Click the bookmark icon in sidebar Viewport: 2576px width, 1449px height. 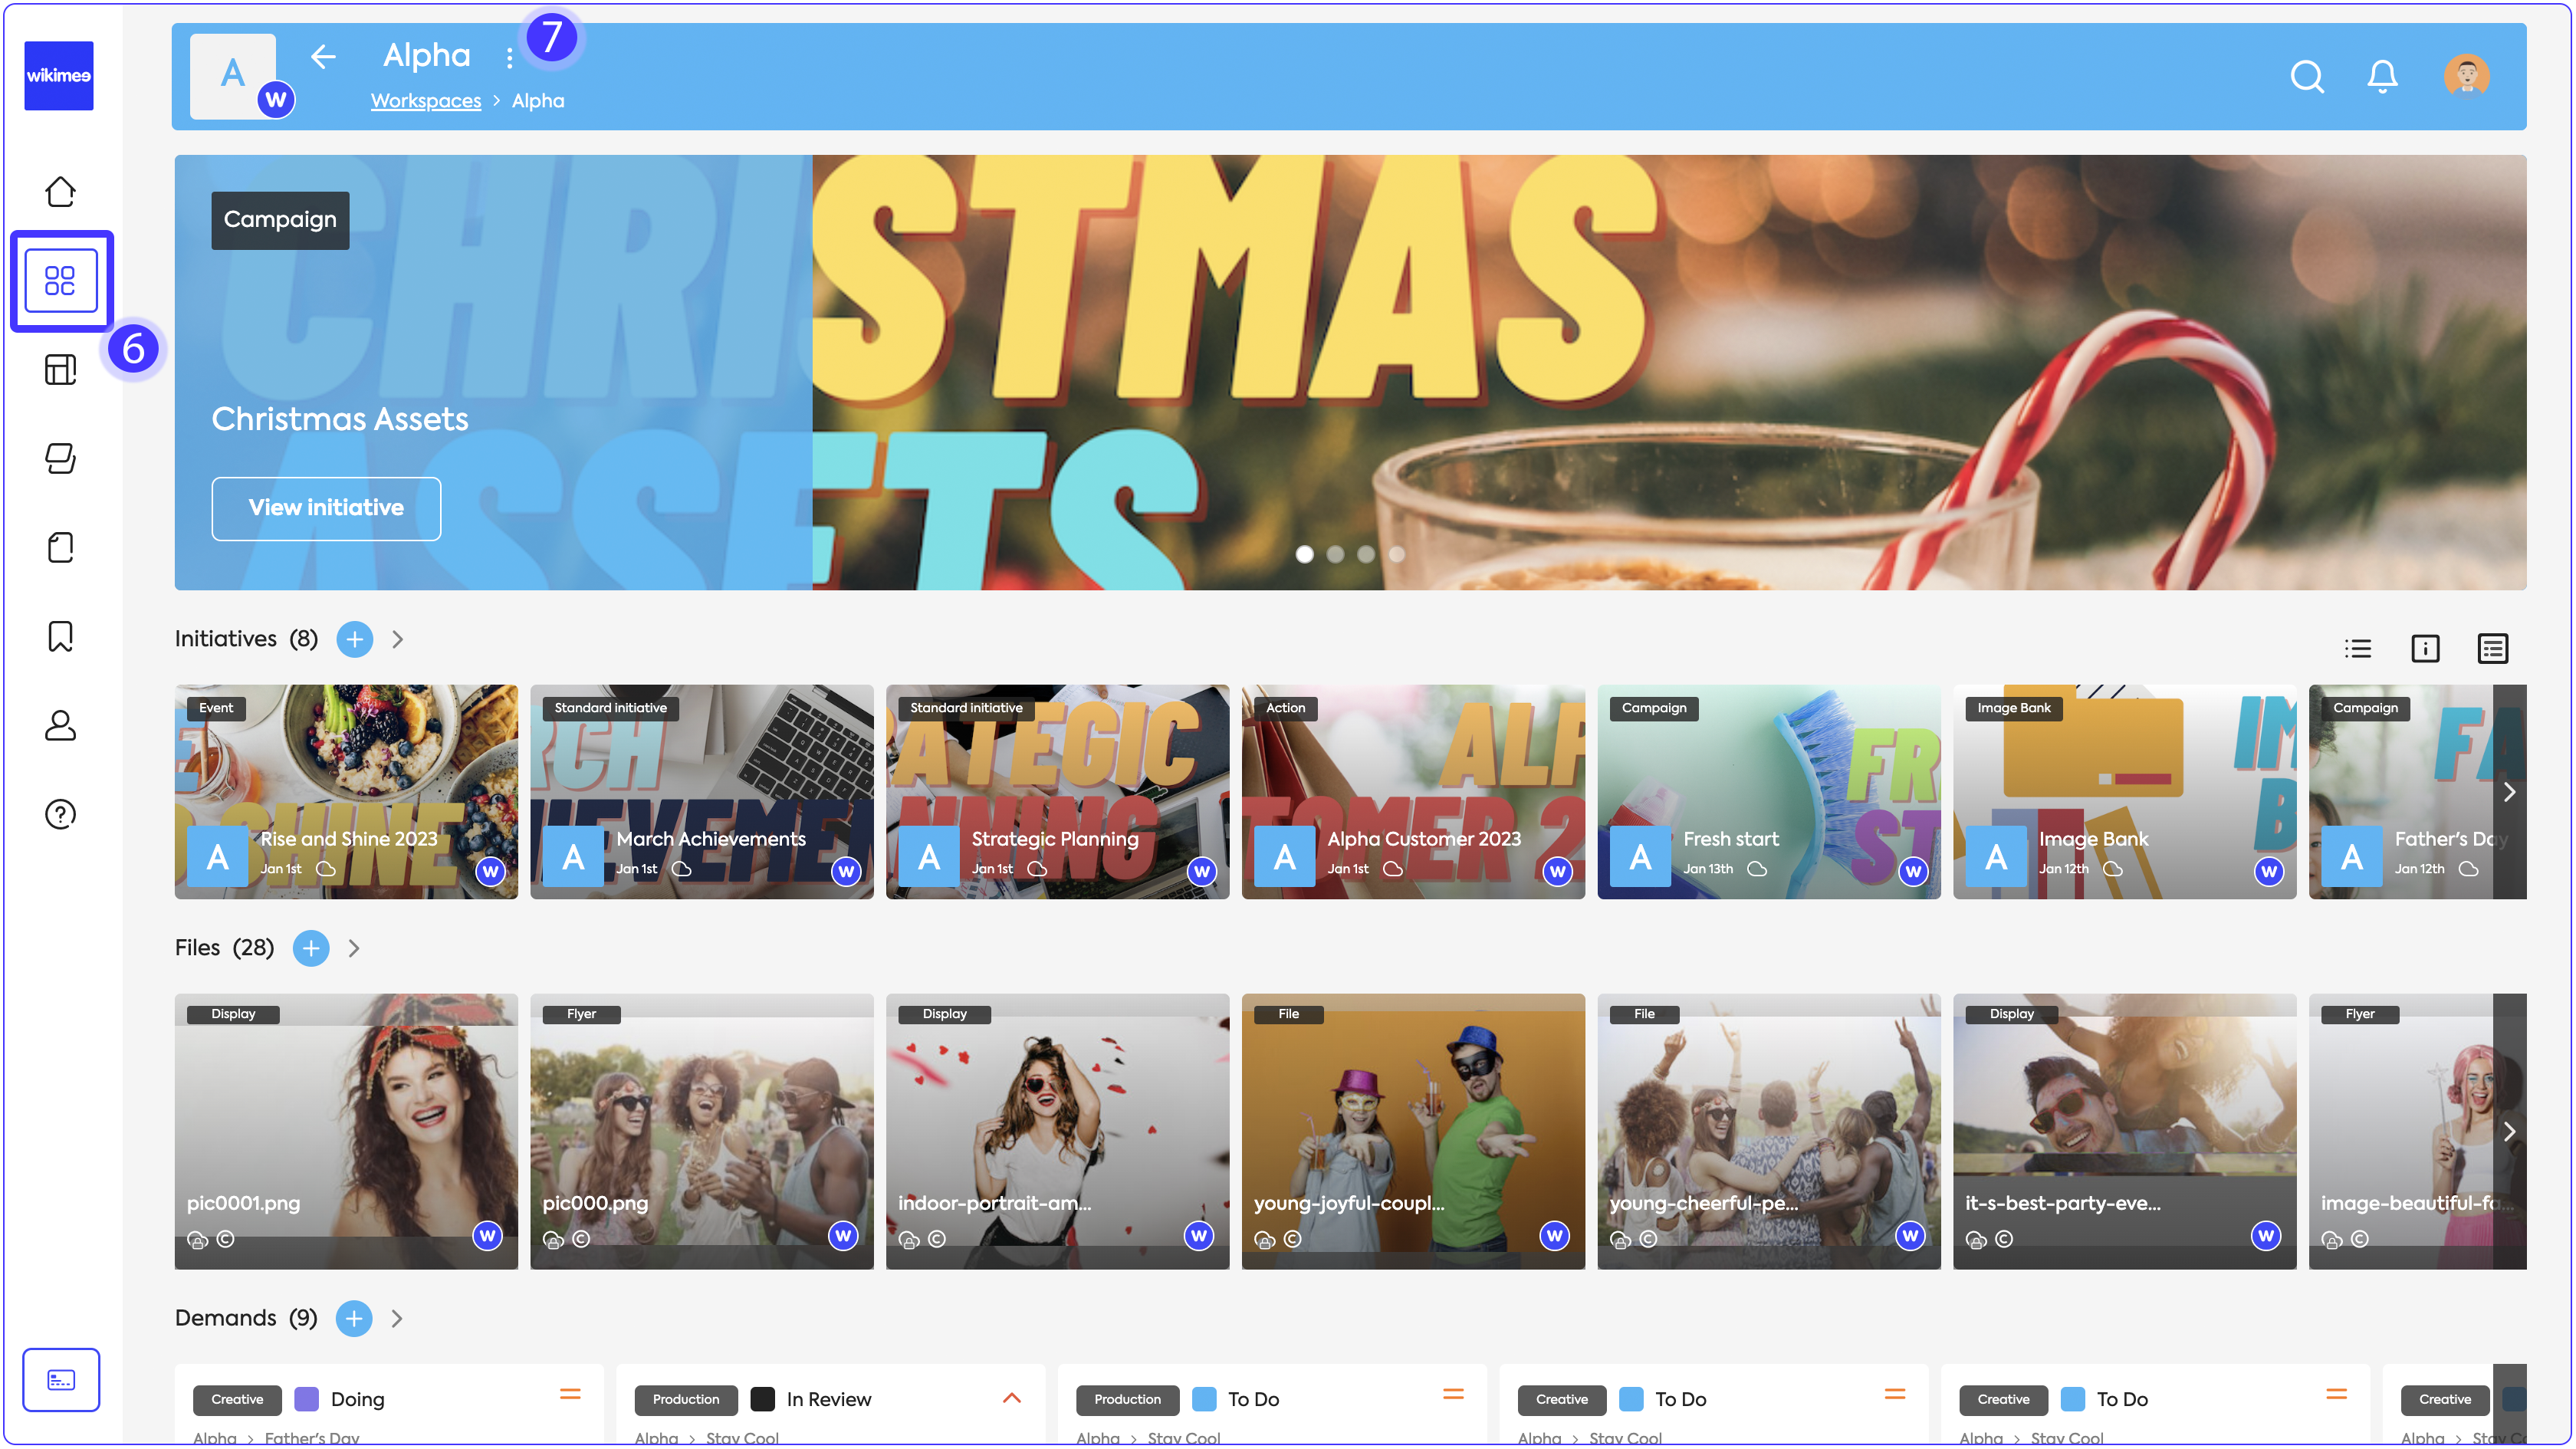pyautogui.click(x=60, y=636)
